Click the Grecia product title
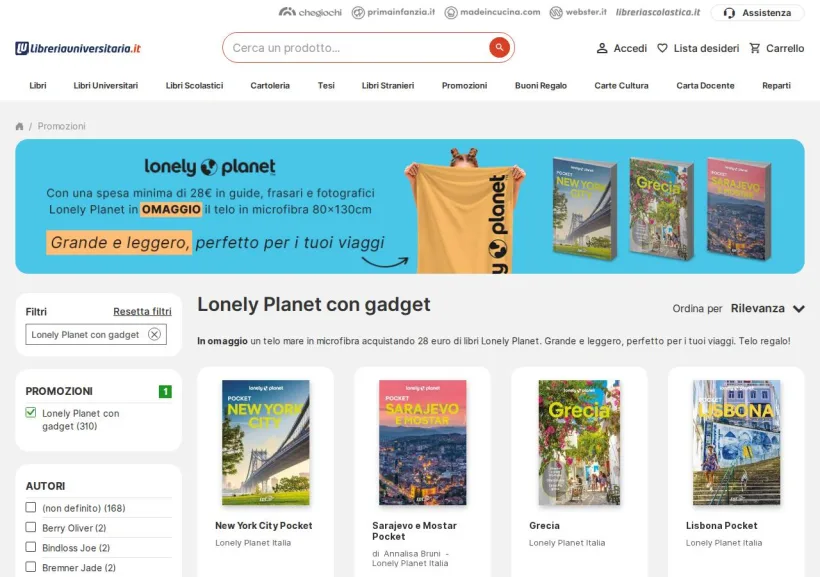 (x=544, y=526)
